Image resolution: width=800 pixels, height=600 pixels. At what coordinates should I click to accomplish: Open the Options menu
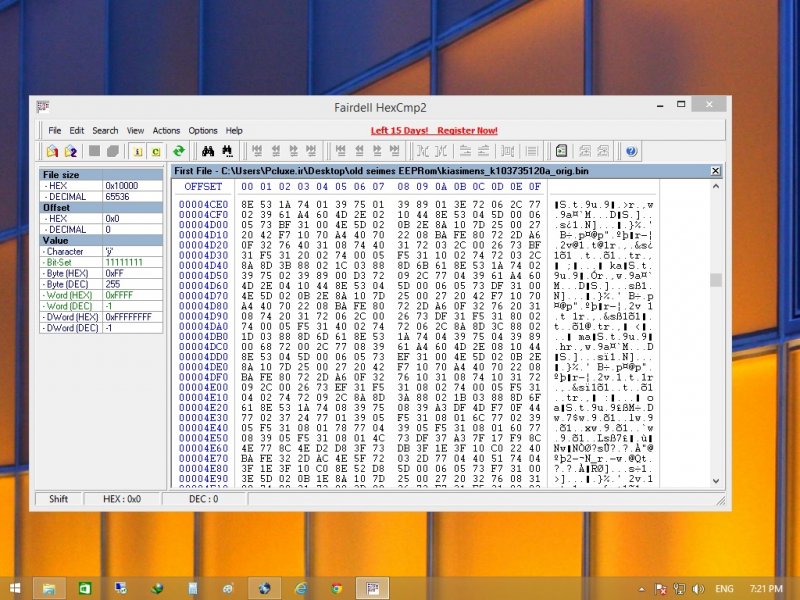203,131
